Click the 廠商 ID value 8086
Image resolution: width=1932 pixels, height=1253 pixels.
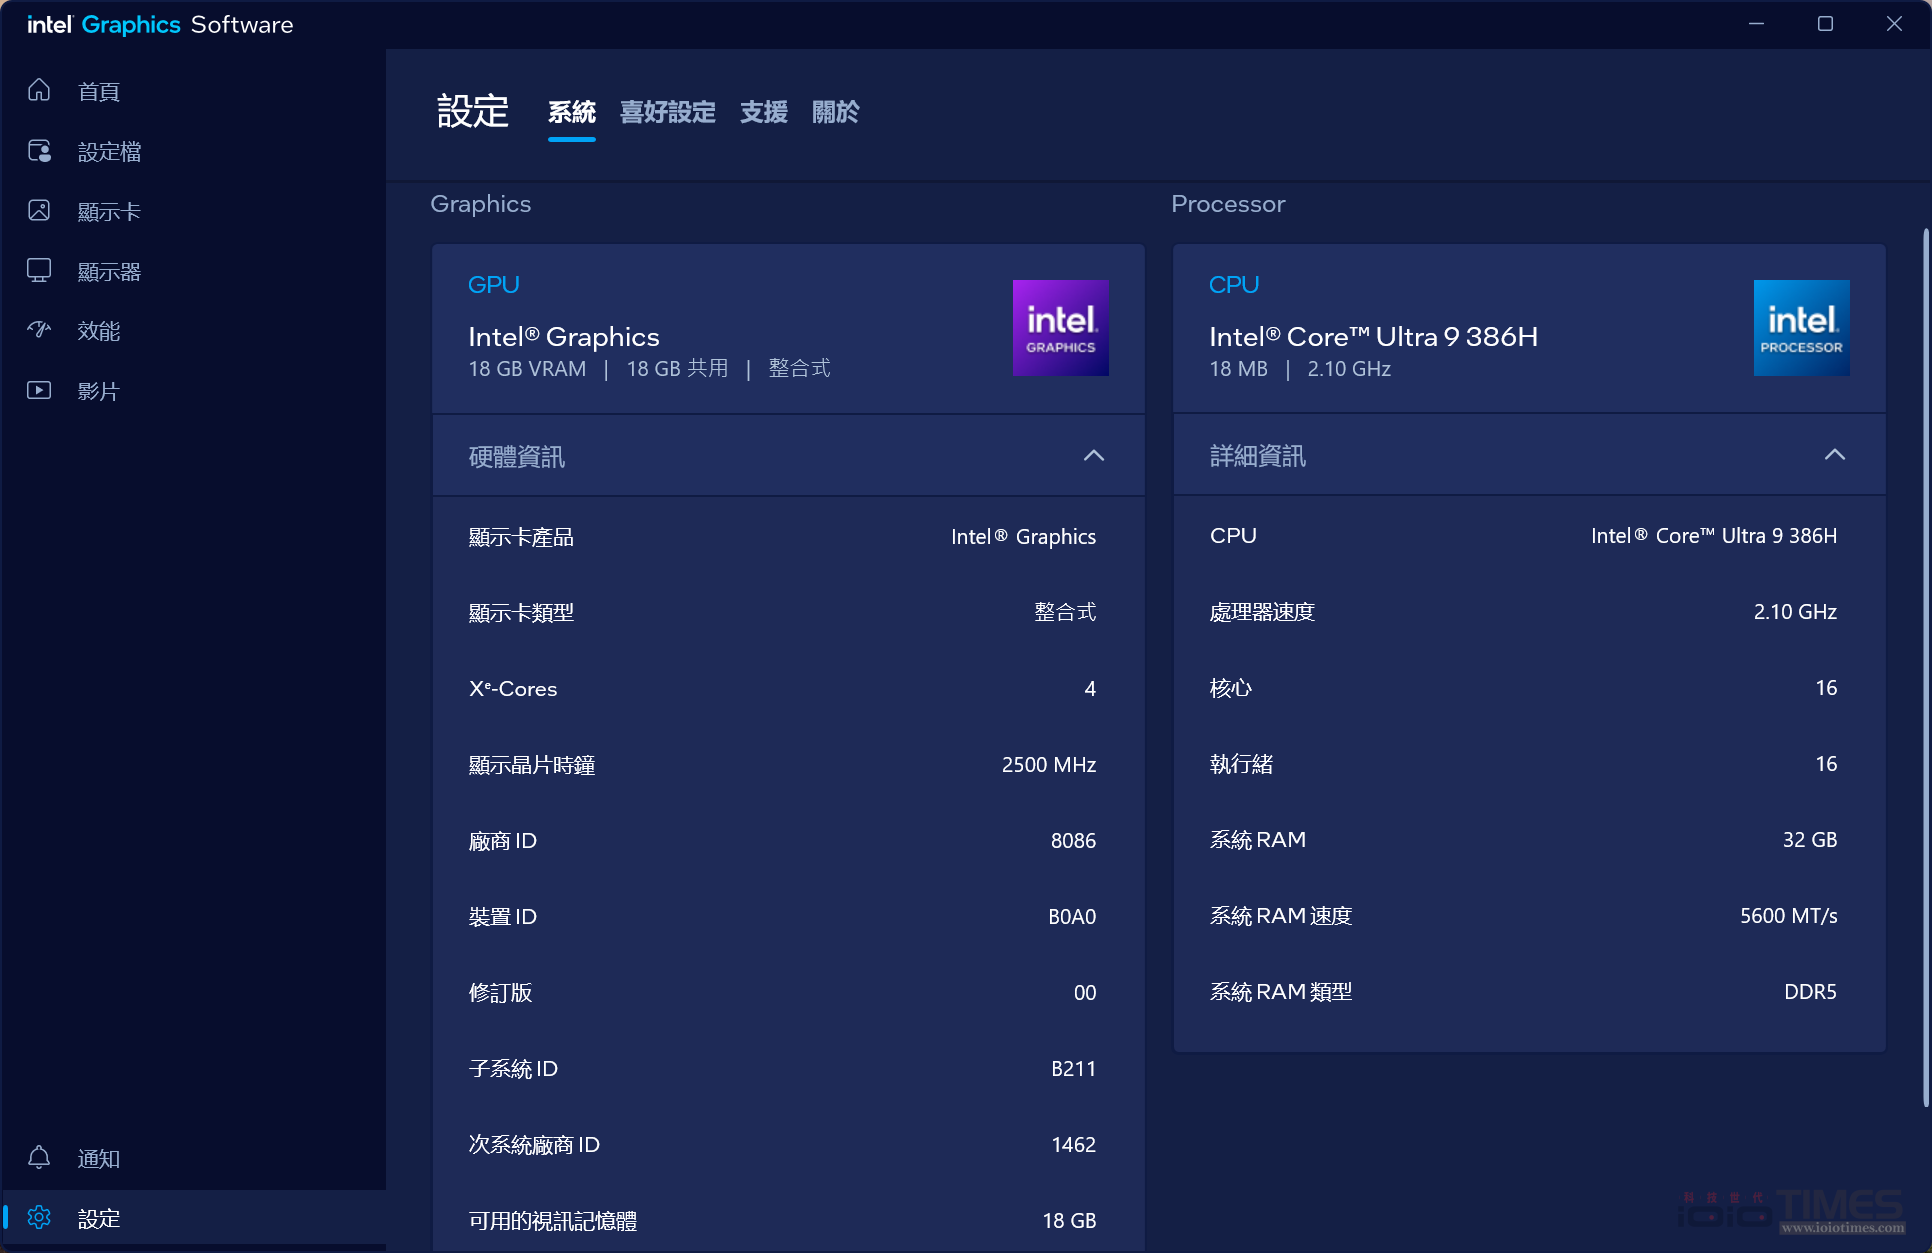click(x=1073, y=841)
